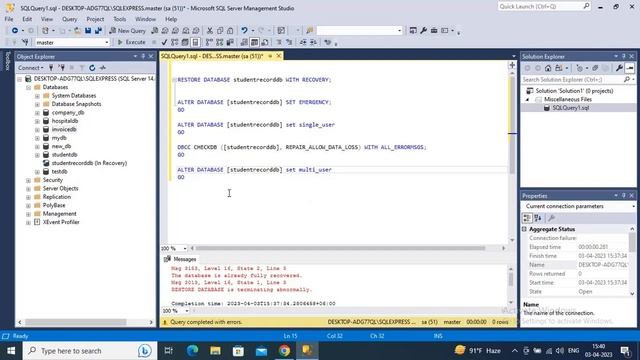Open File Explorer from the taskbar

216,351
